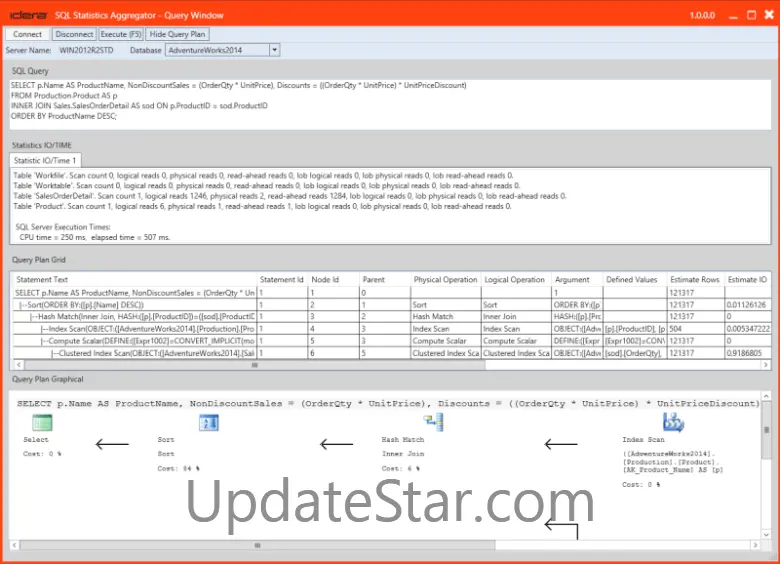
Task: Click the 0.9186805 Estimate IO cell
Action: click(748, 353)
